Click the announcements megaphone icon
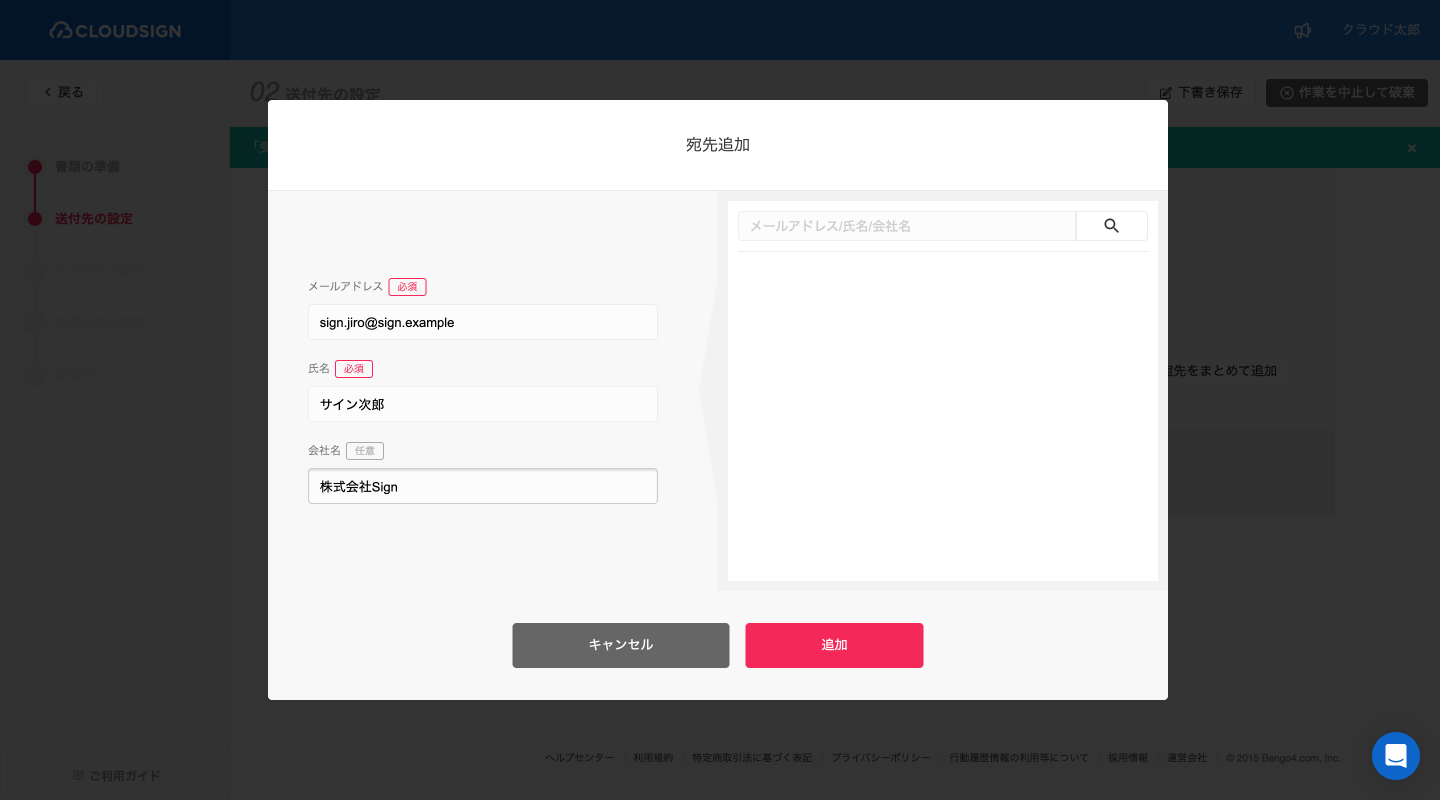Image resolution: width=1440 pixels, height=800 pixels. point(1302,30)
